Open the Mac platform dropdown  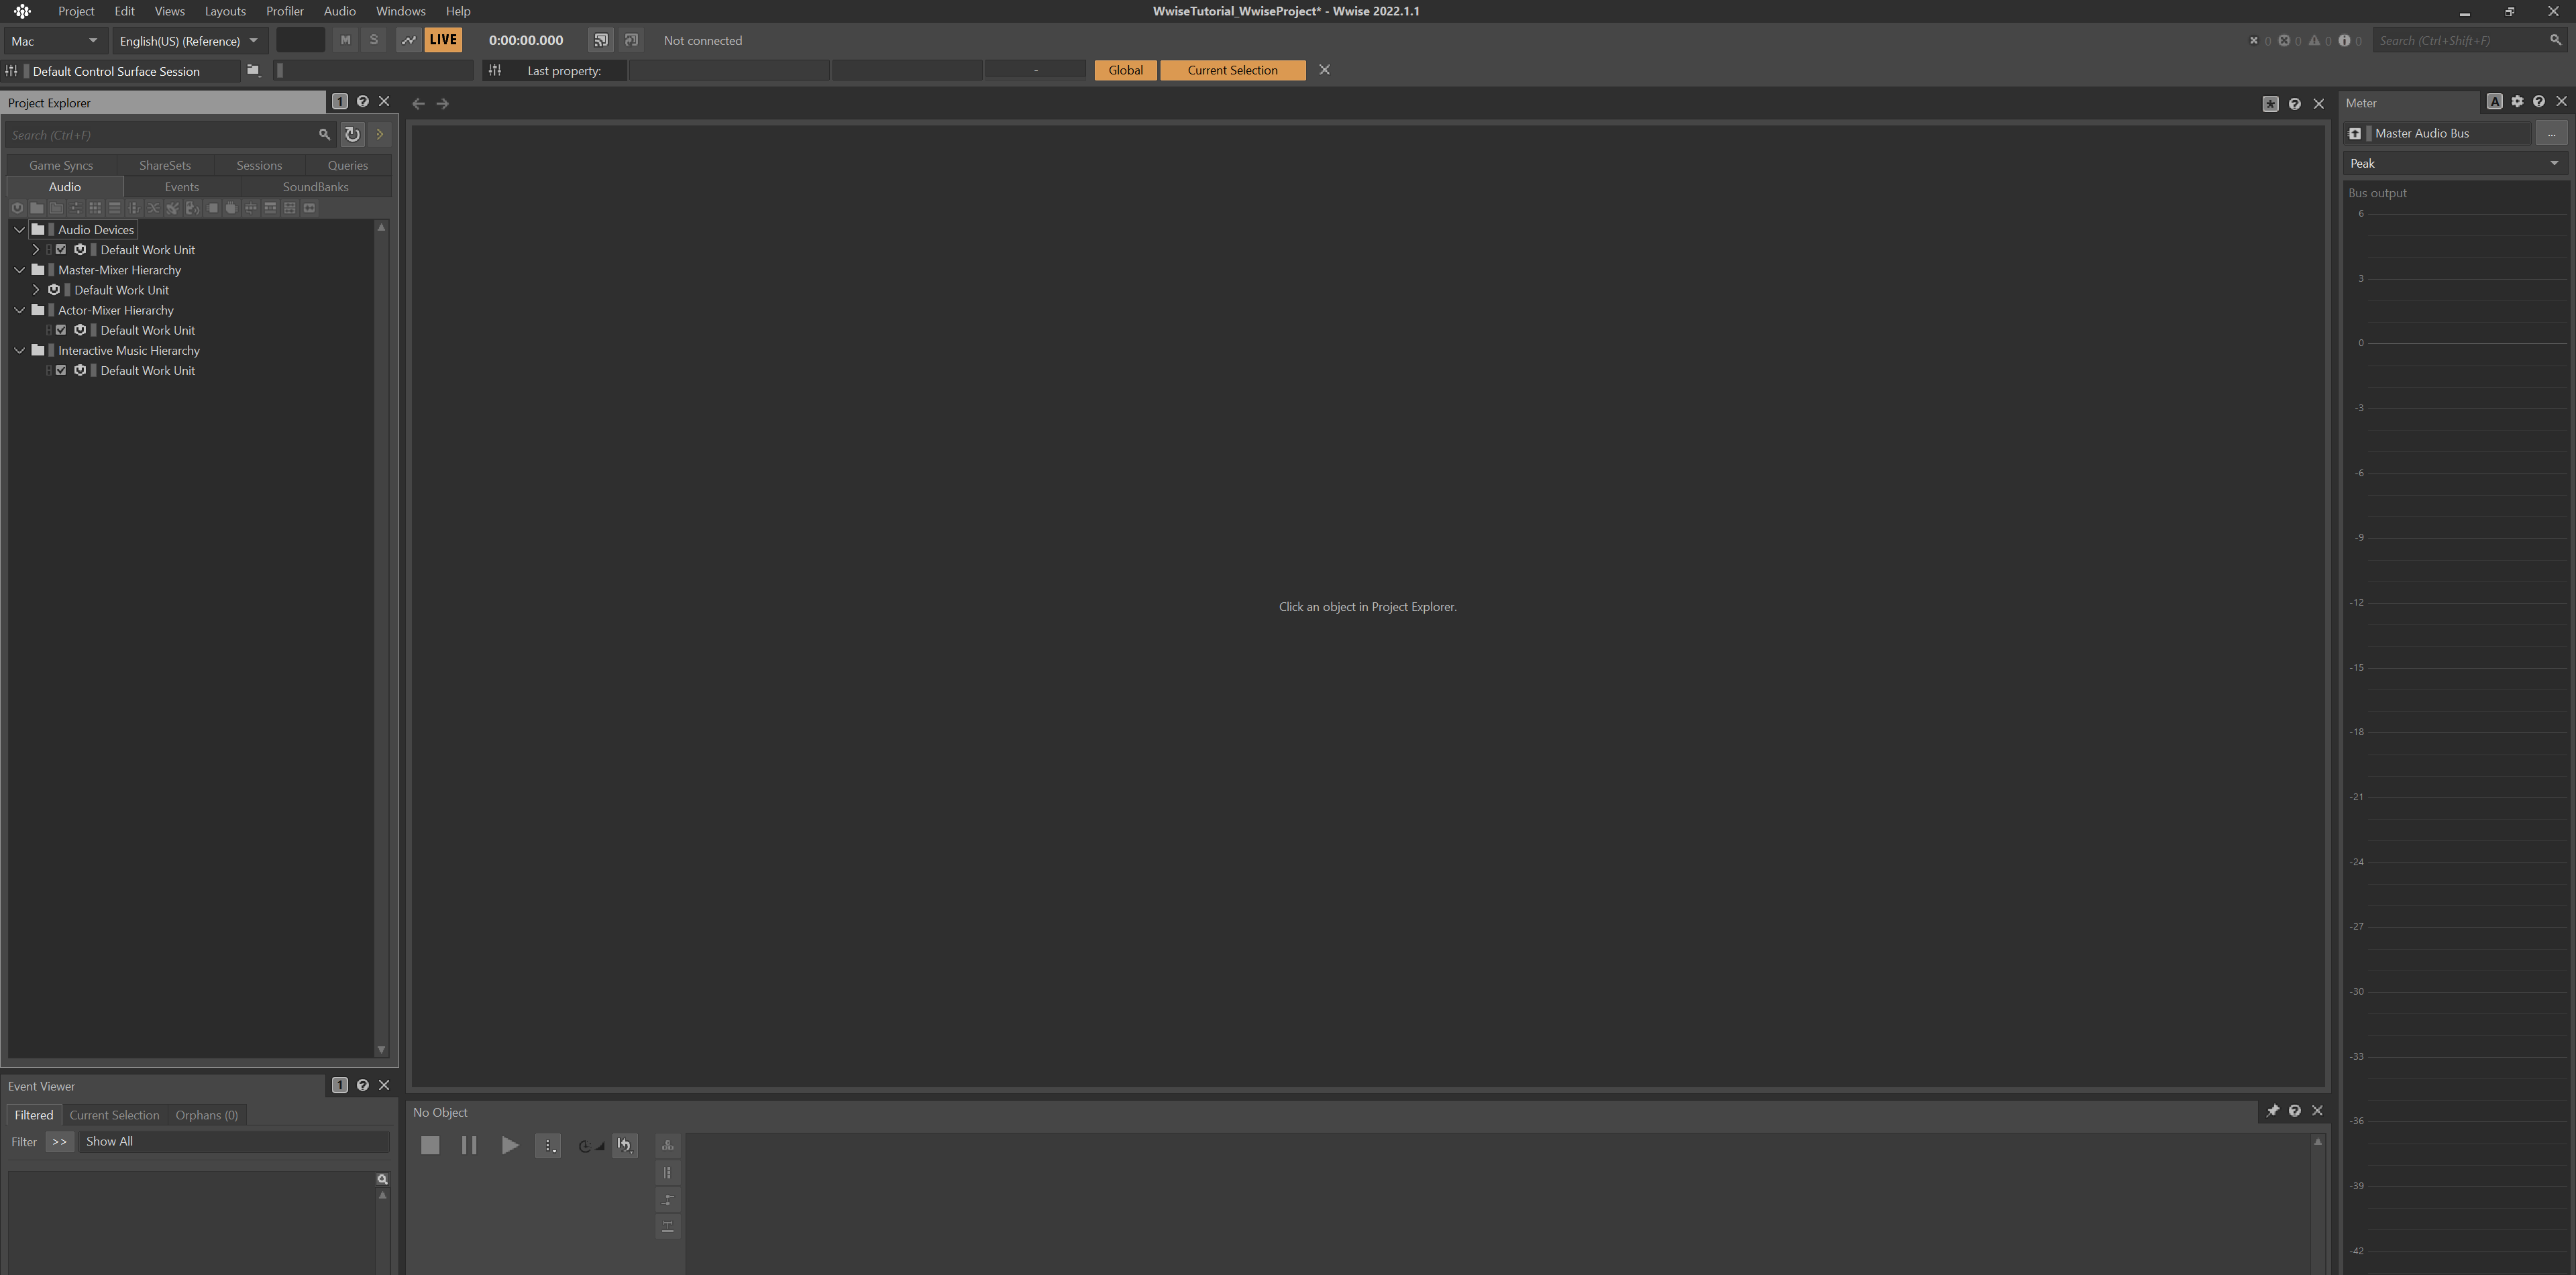point(55,41)
